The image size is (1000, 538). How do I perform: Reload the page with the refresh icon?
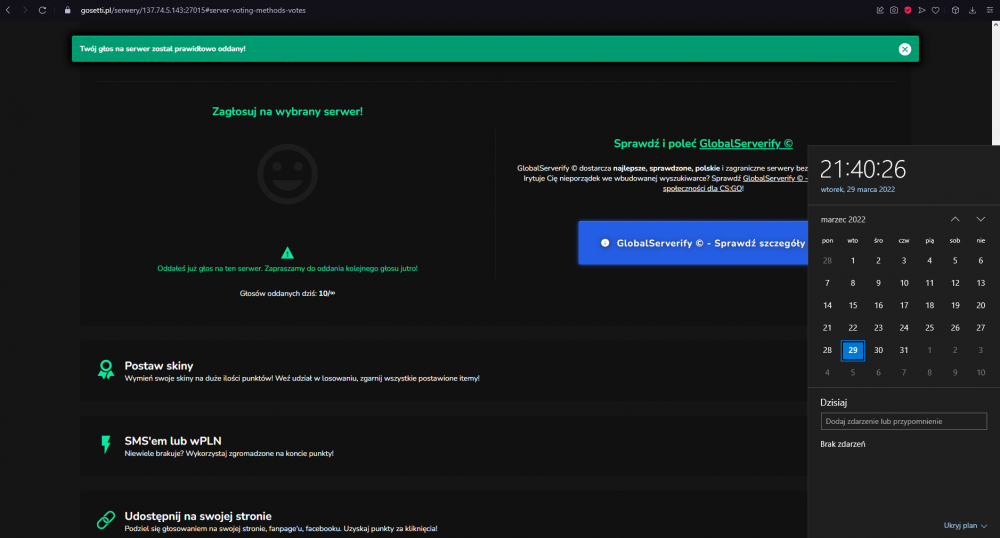[42, 10]
